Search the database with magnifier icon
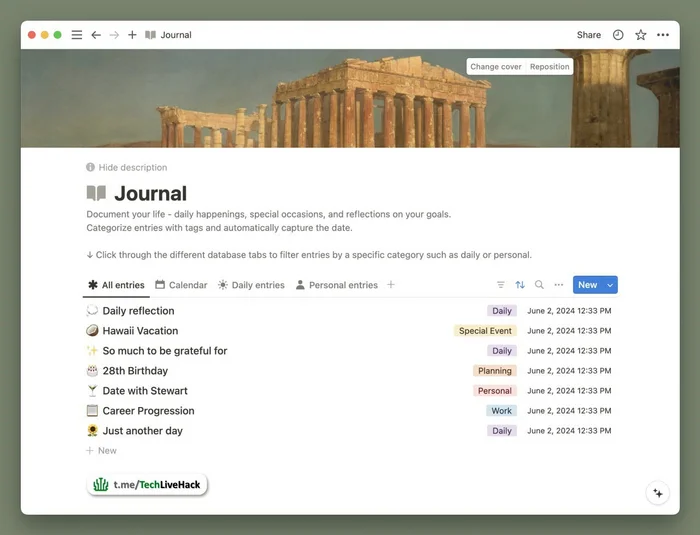This screenshot has height=535, width=700. 539,285
